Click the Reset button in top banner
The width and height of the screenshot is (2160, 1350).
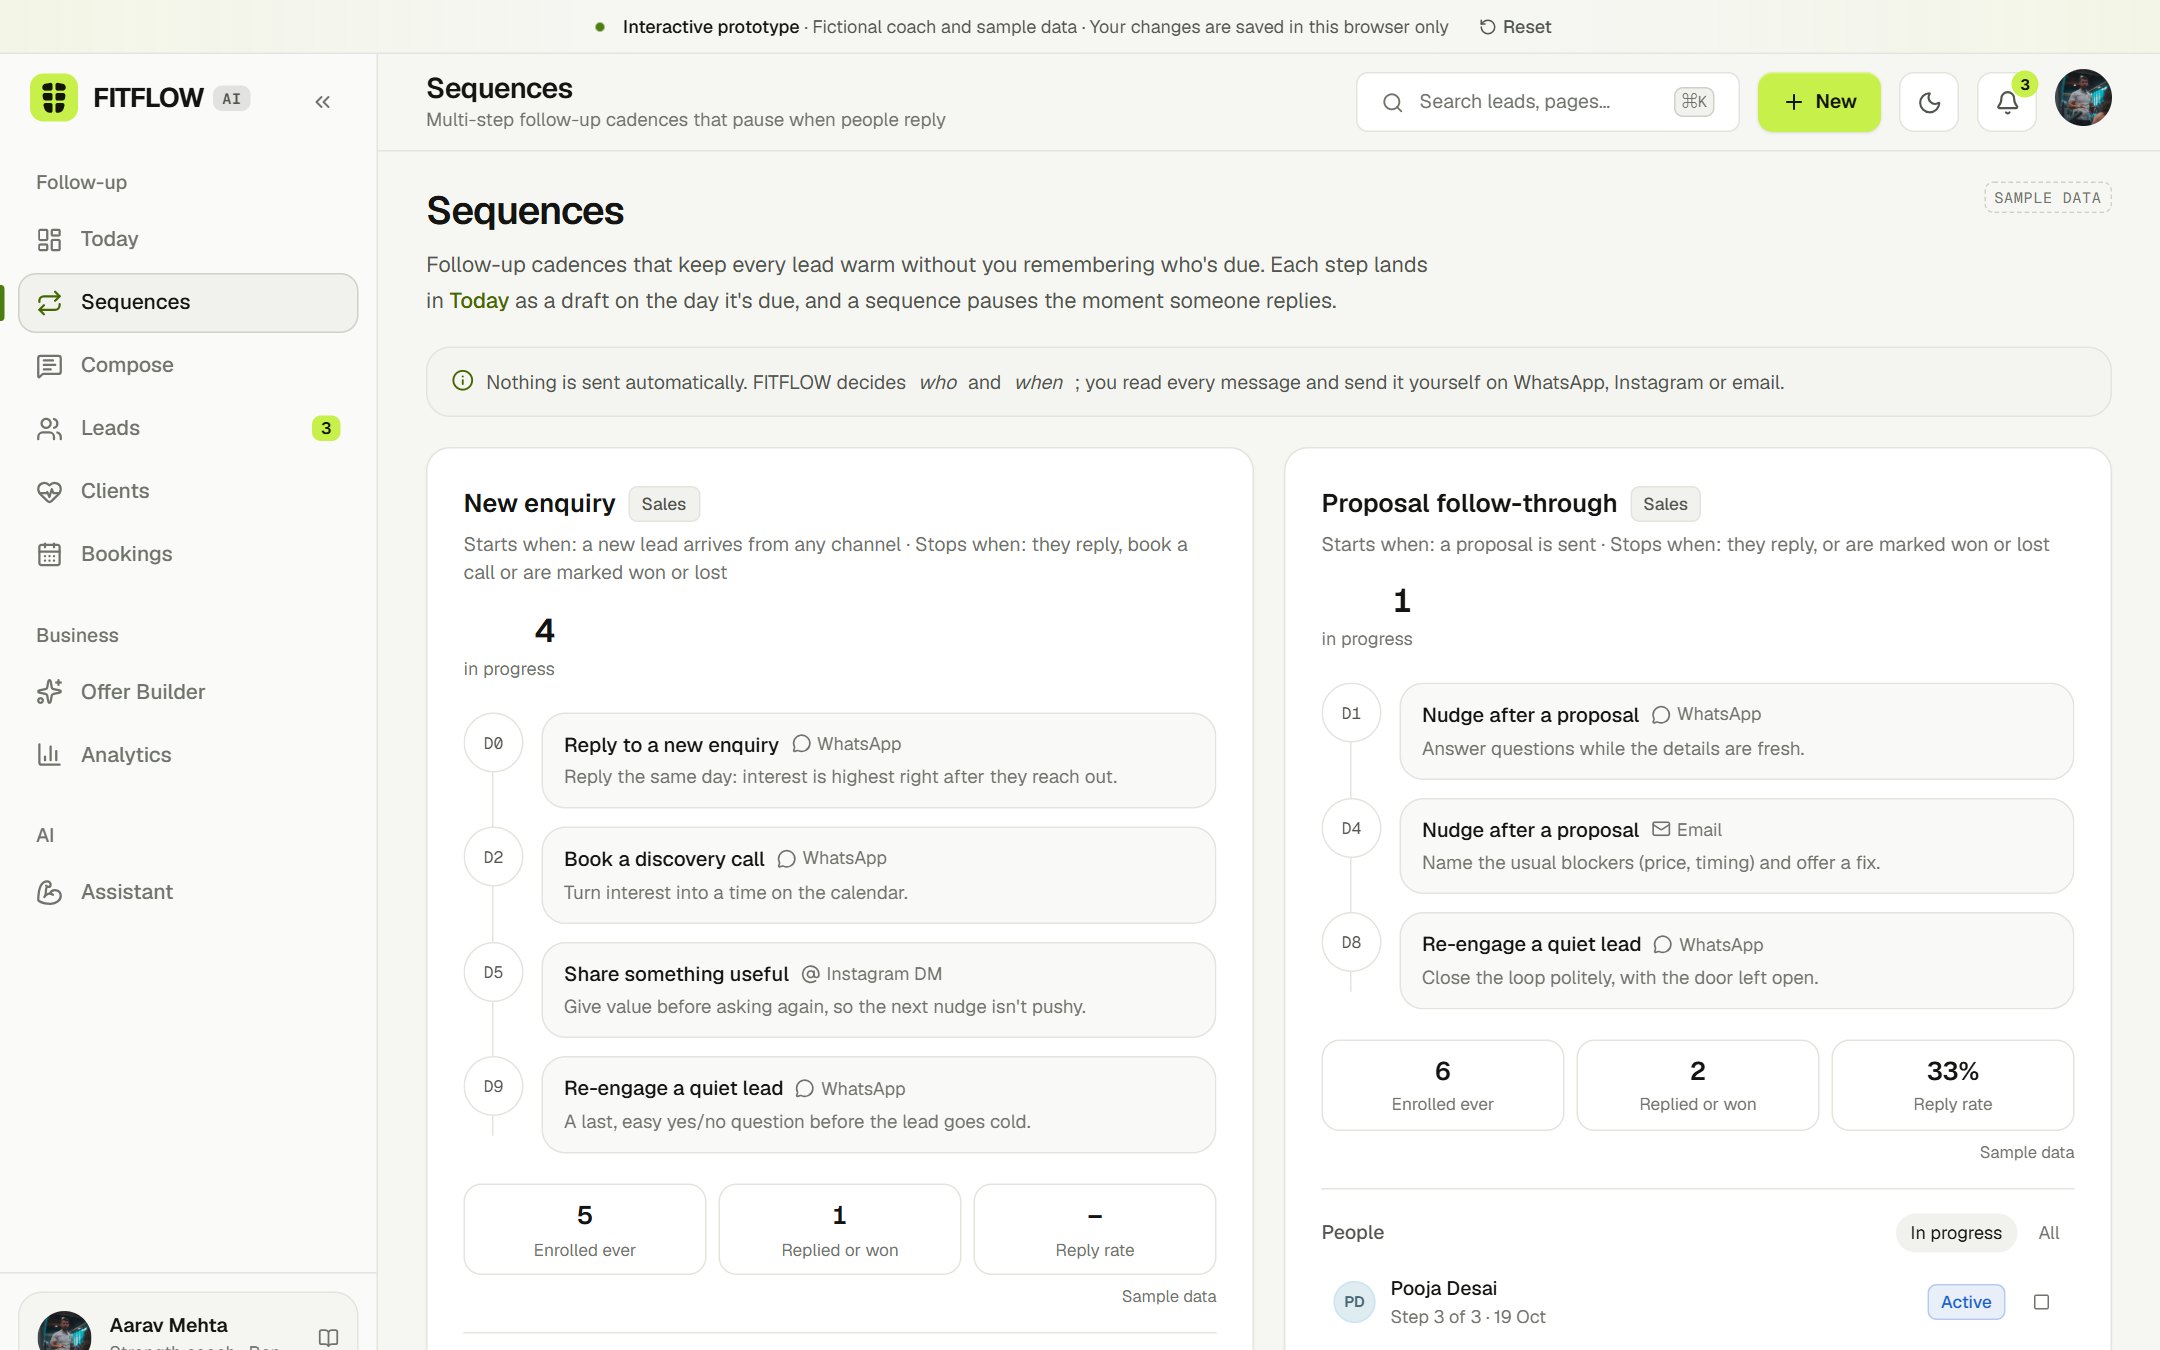click(1516, 27)
